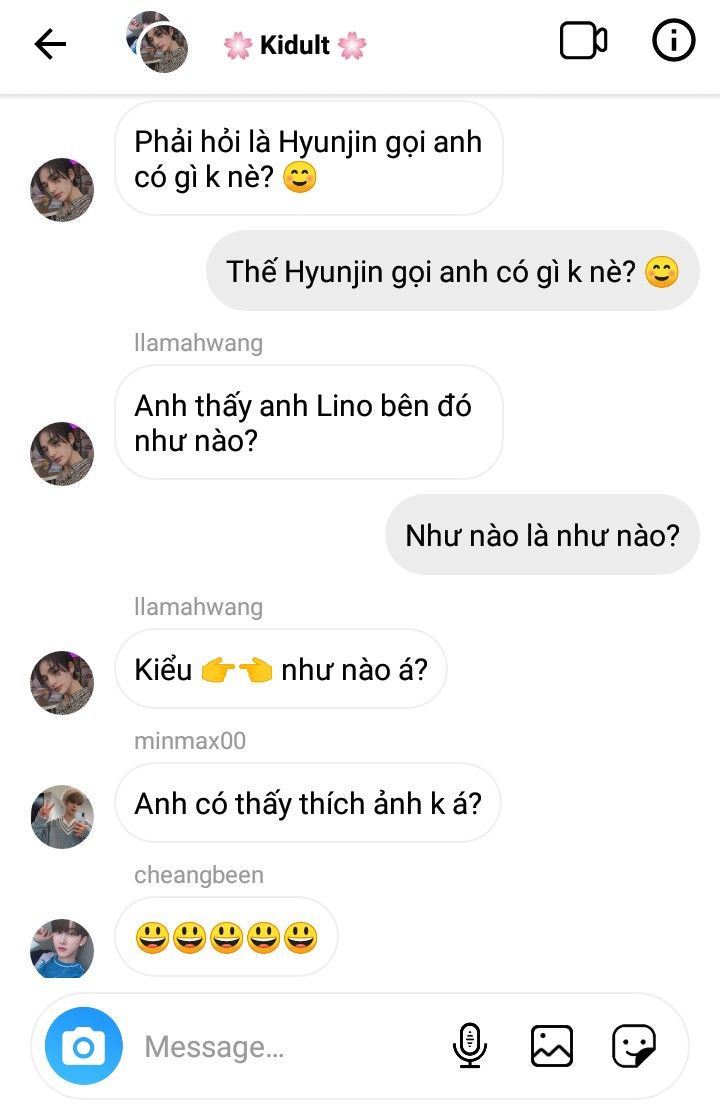Tap cheangbeen's profile picture

pyautogui.click(x=62, y=946)
